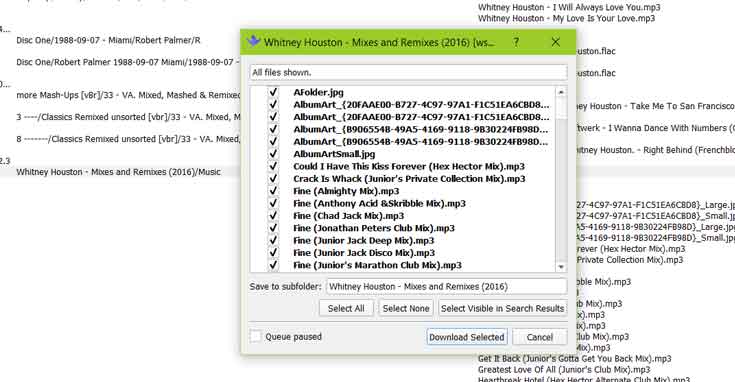Select Crack Is Whack (Junior's Private Collection Mix).mp3
735x382 pixels.
pyautogui.click(x=409, y=179)
